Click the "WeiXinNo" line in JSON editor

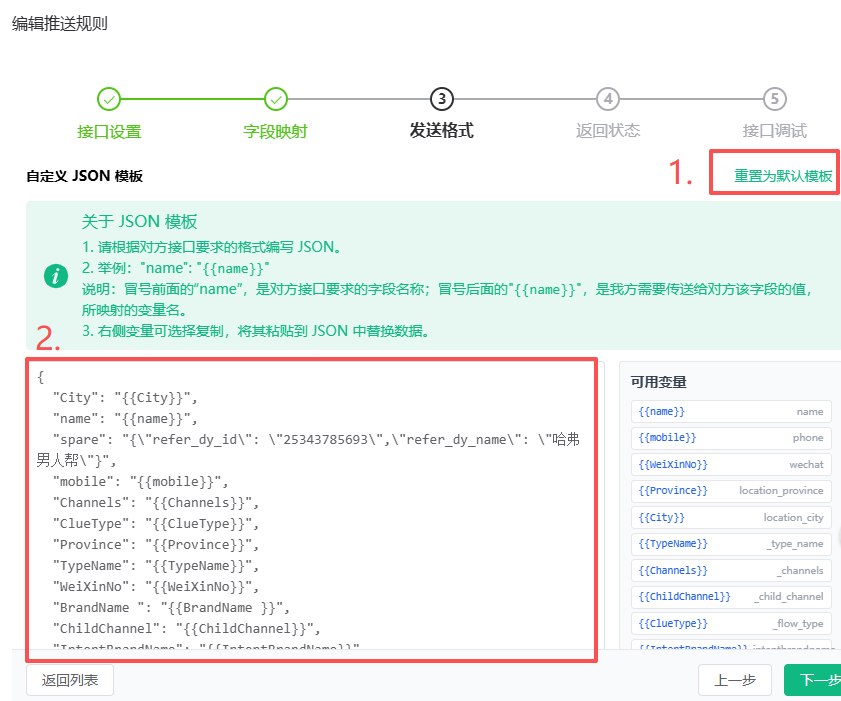(x=156, y=587)
